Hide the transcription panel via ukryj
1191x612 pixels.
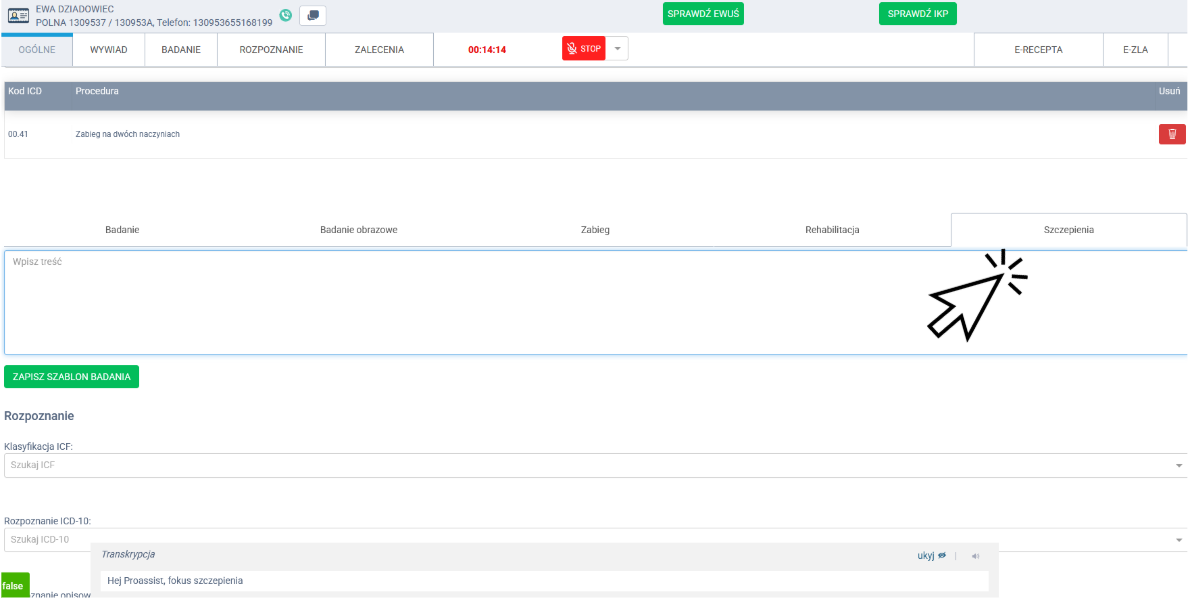pos(931,555)
